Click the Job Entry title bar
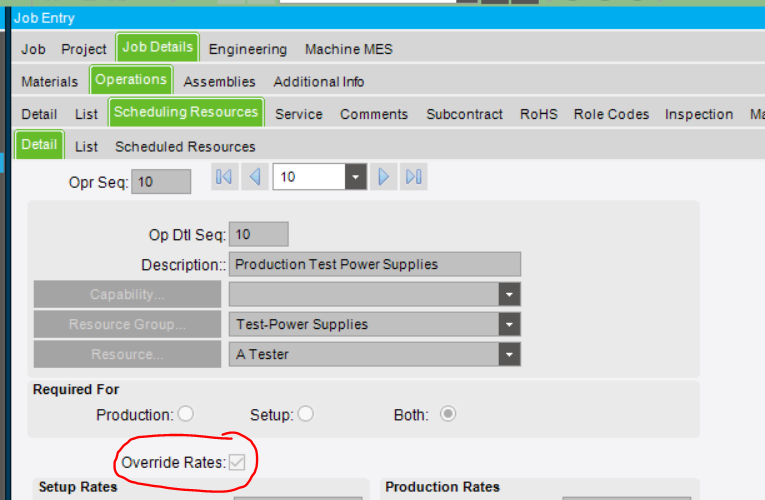Screen dimensions: 765x500 [x=388, y=18]
